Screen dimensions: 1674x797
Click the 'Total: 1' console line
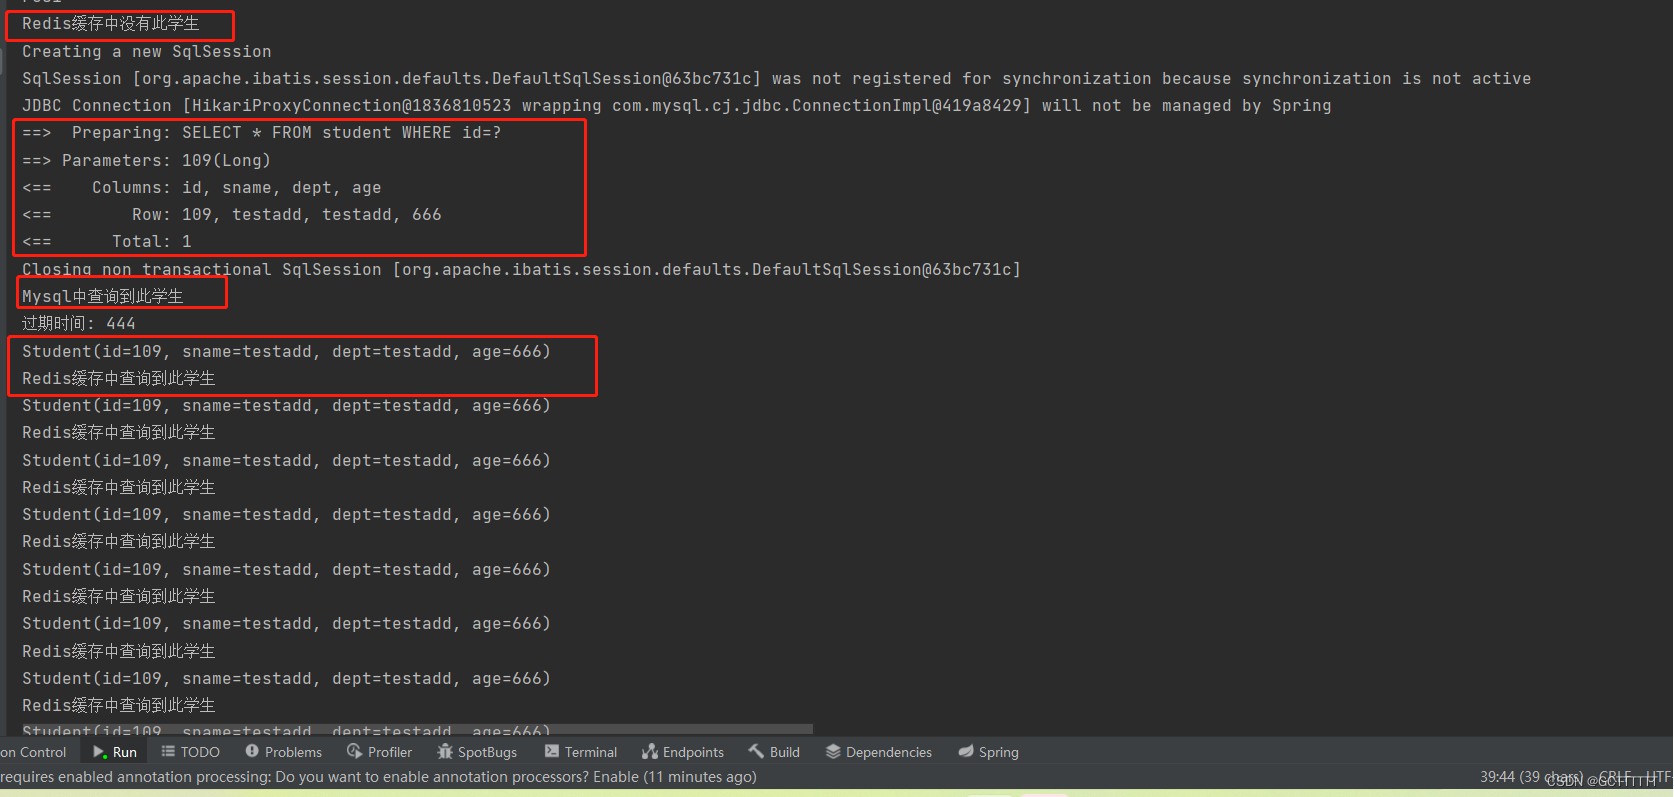click(x=106, y=241)
